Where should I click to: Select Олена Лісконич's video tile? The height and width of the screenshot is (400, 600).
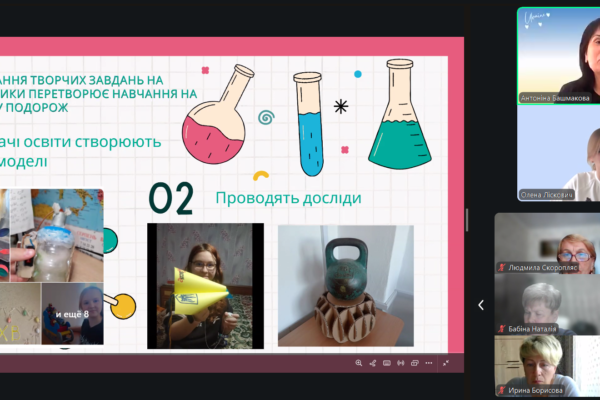[559, 153]
